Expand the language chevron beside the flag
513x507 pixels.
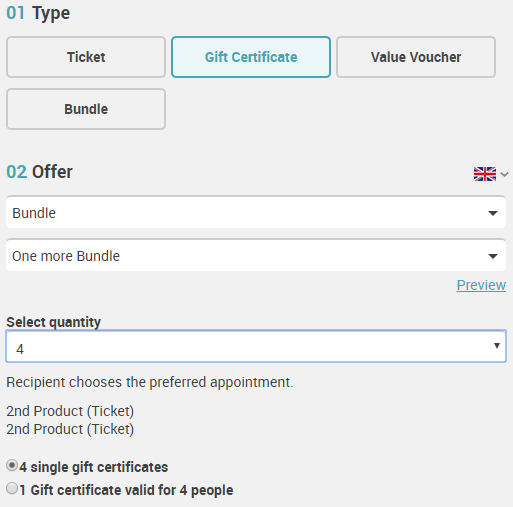504,174
